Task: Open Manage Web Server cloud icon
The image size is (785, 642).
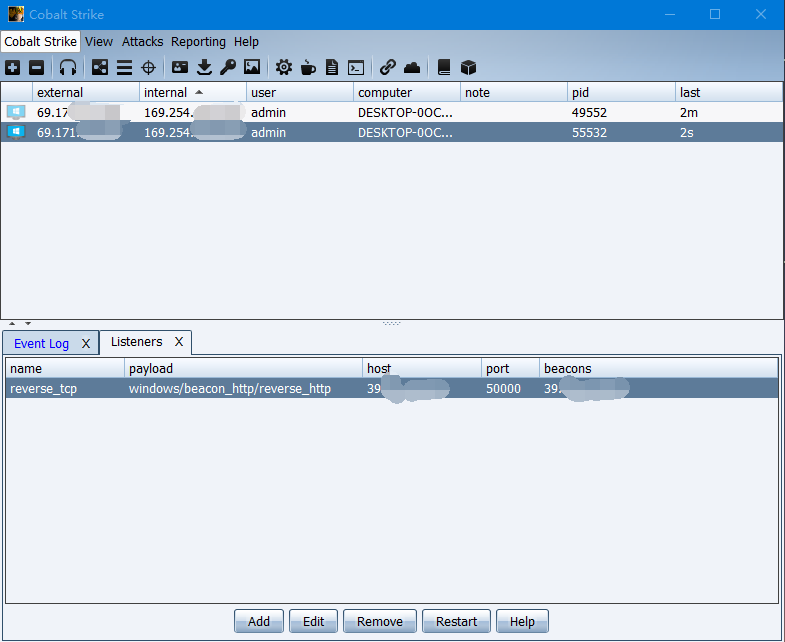Action: pos(412,67)
